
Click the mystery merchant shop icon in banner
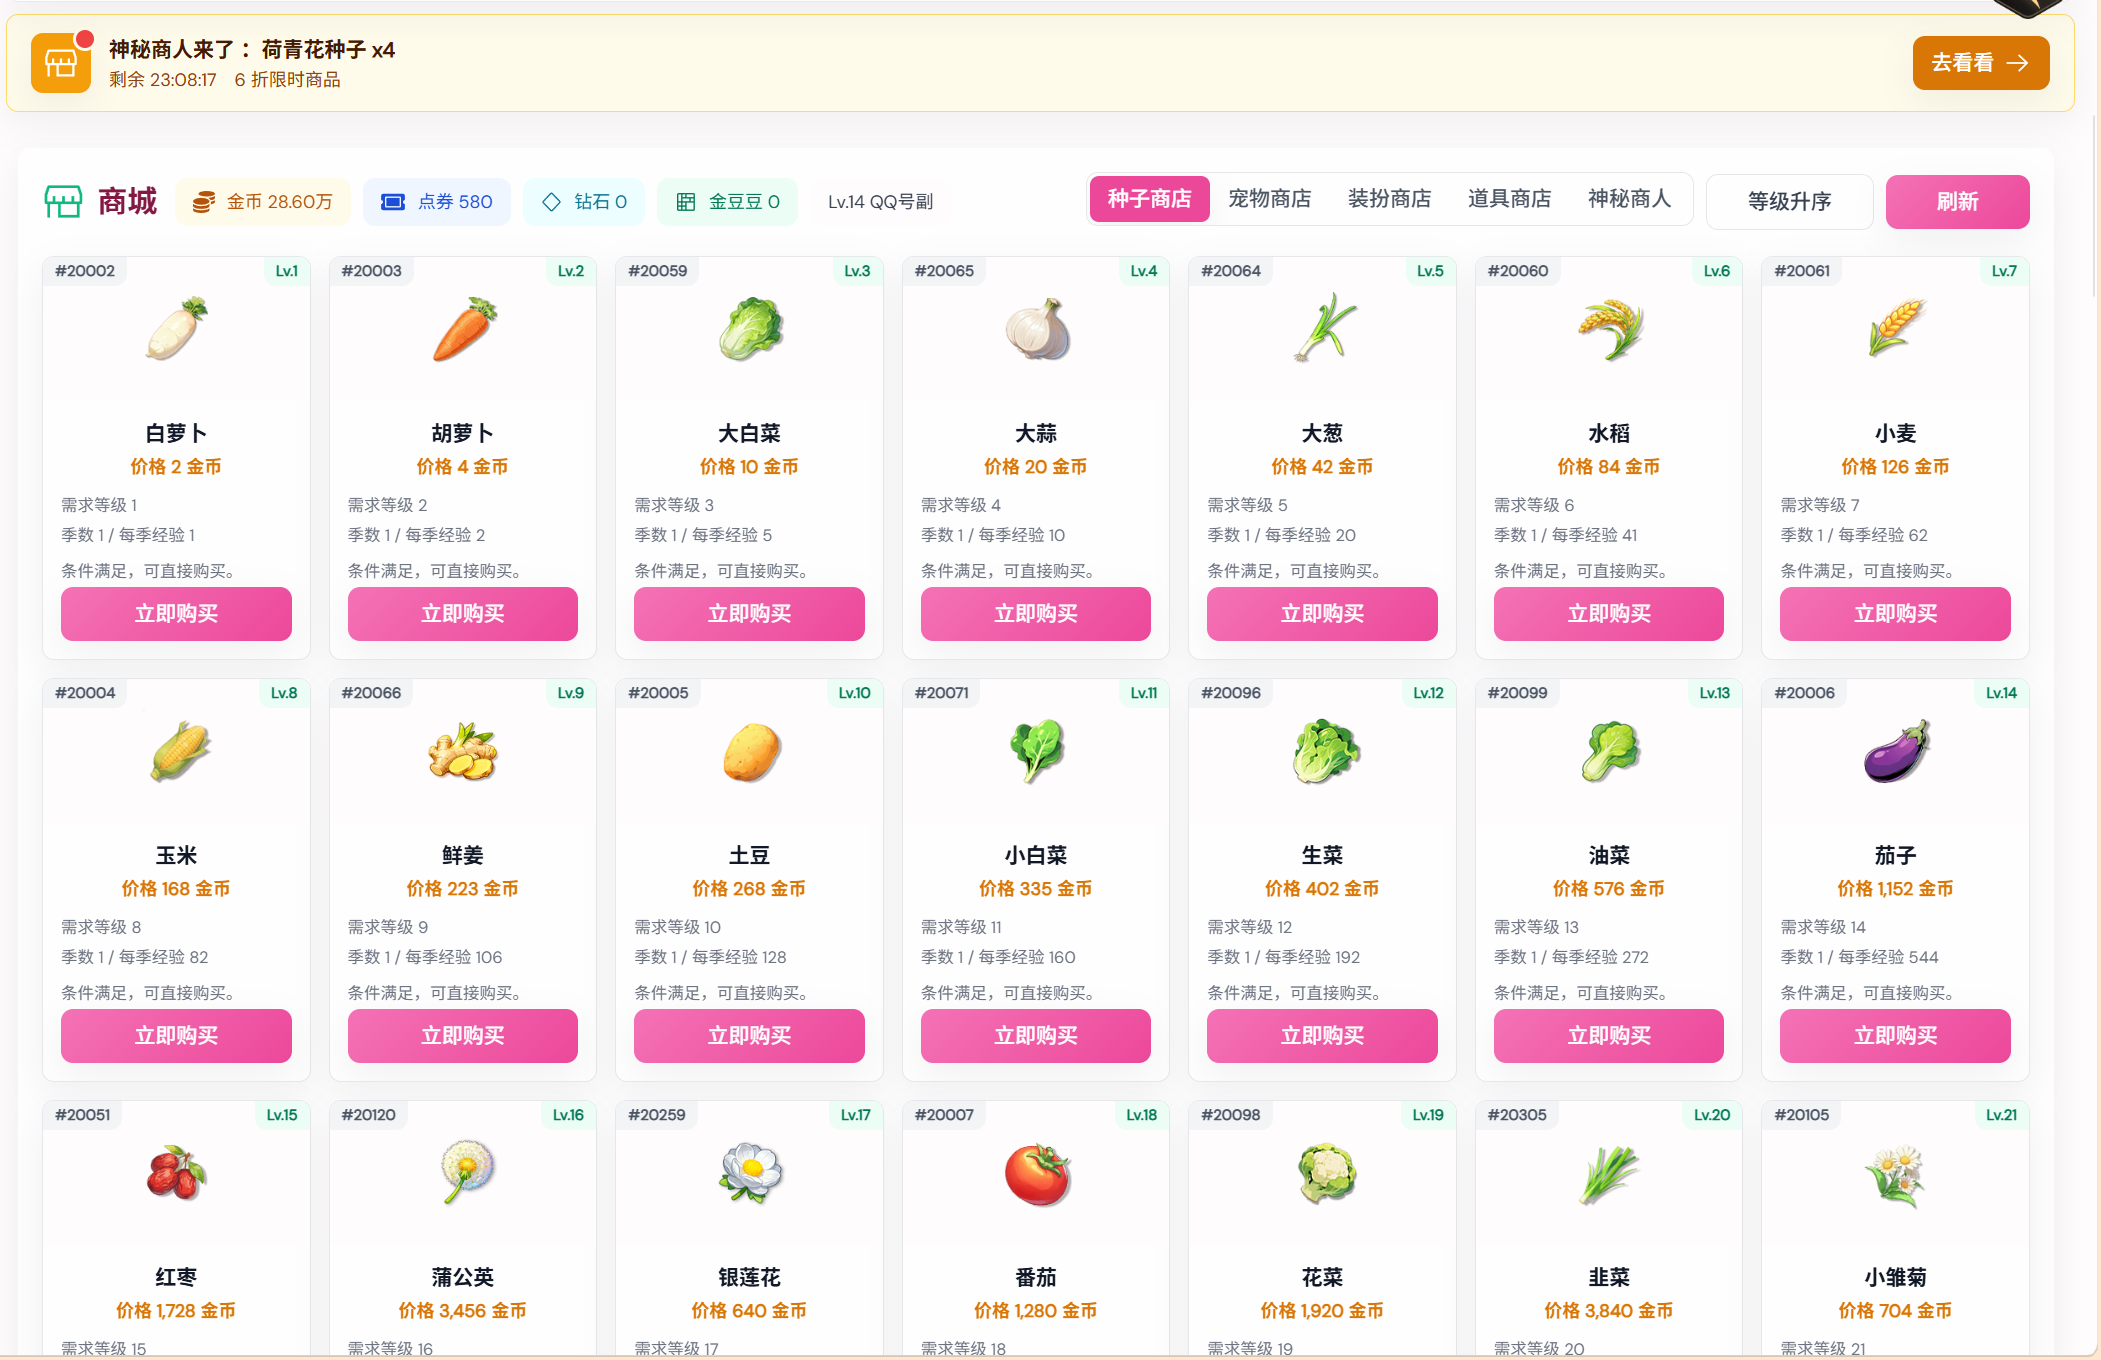(x=61, y=62)
